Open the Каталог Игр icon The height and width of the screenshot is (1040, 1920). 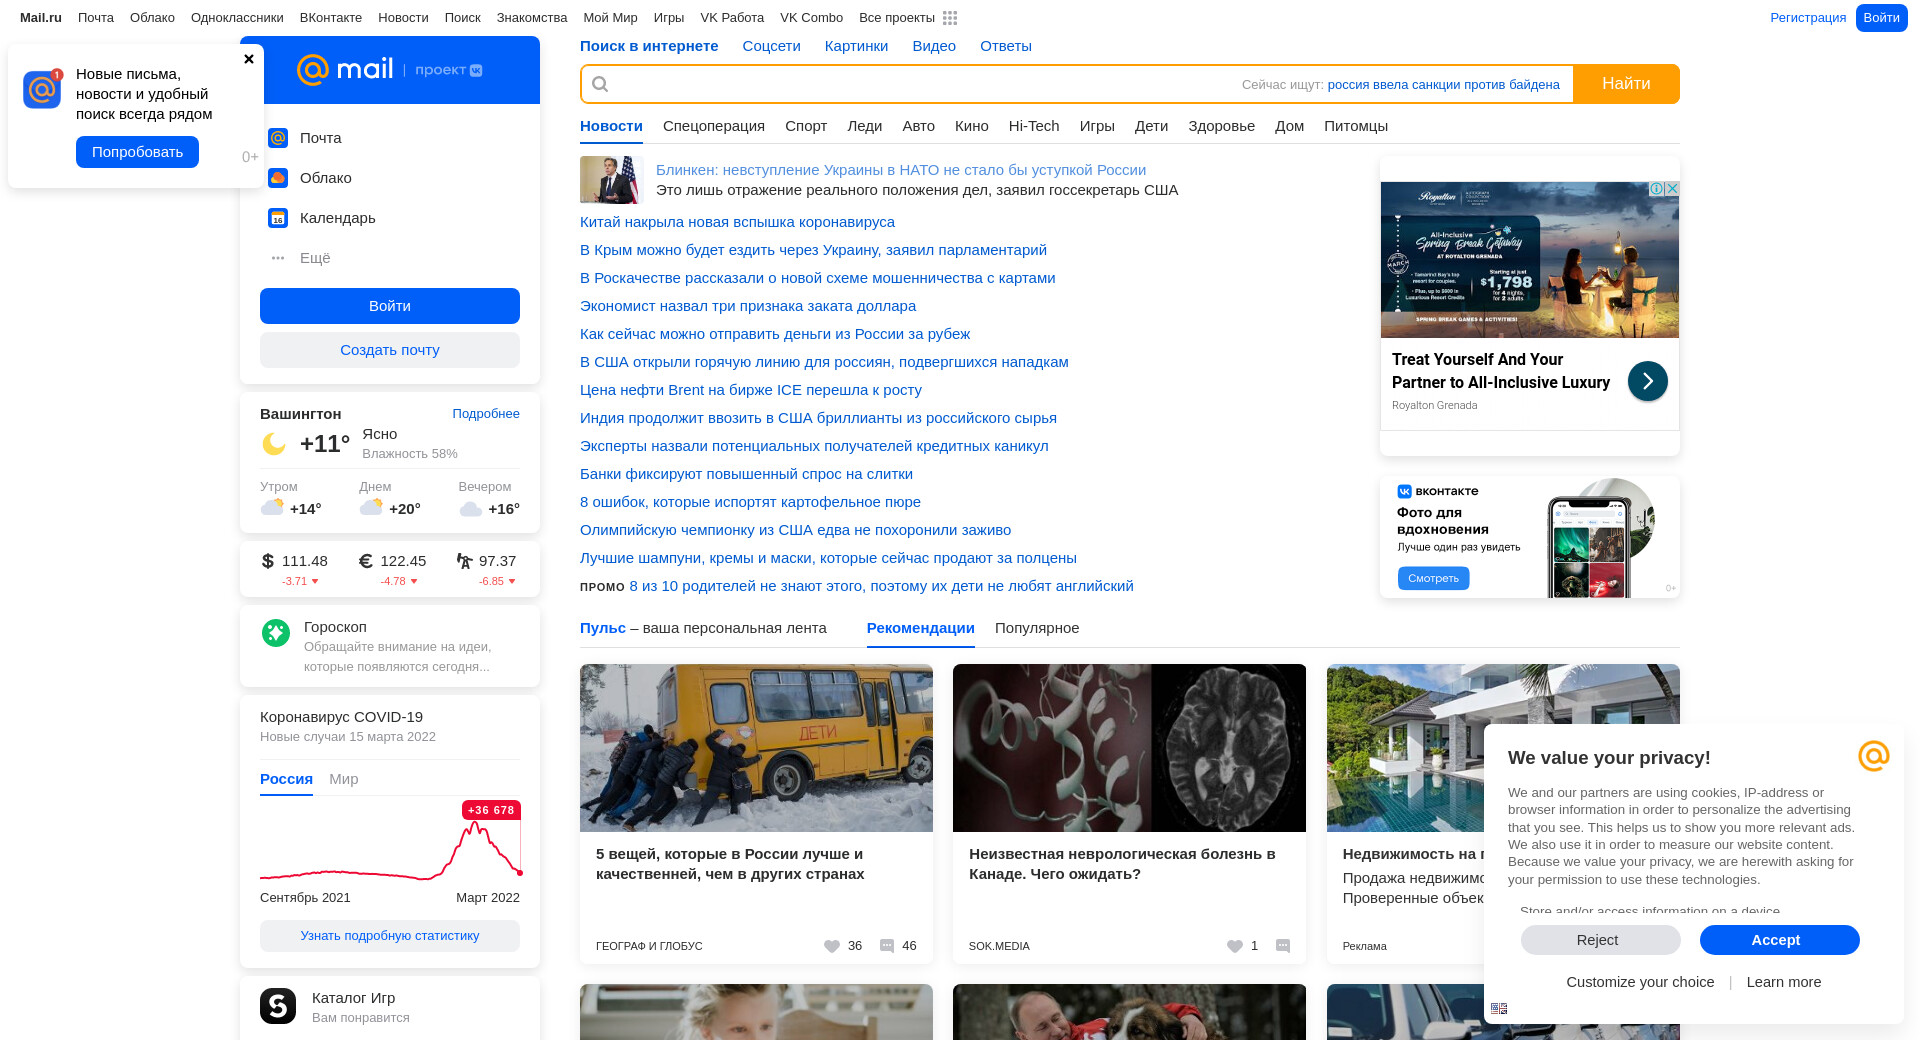(278, 1006)
